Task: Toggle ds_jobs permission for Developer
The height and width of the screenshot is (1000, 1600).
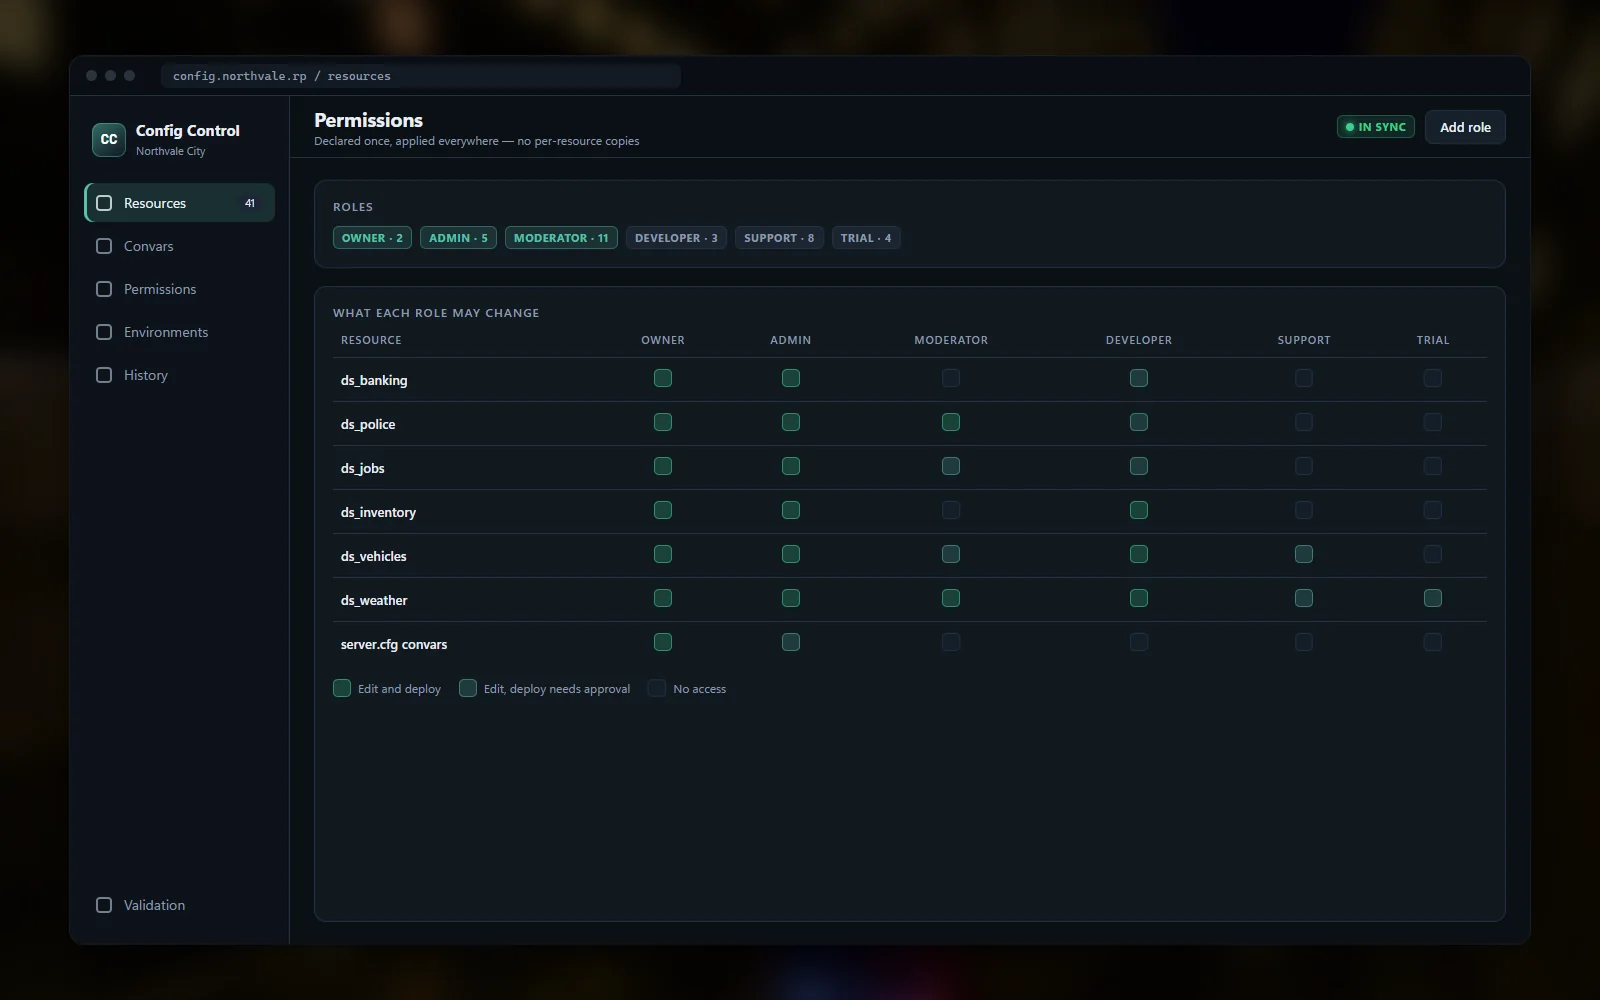Action: 1139,466
